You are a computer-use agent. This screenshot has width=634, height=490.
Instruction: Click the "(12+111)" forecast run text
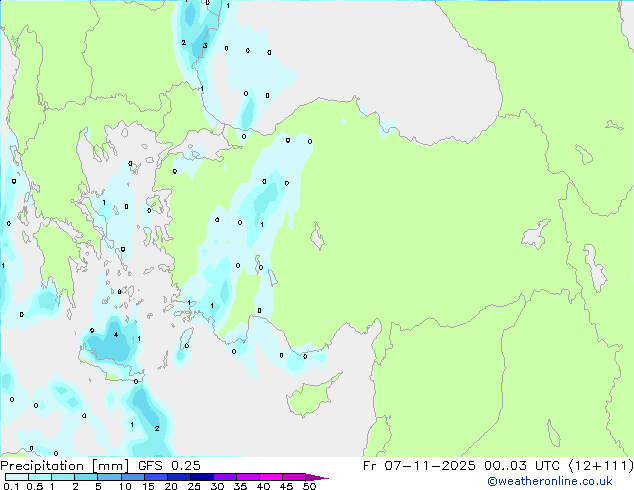click(x=601, y=466)
